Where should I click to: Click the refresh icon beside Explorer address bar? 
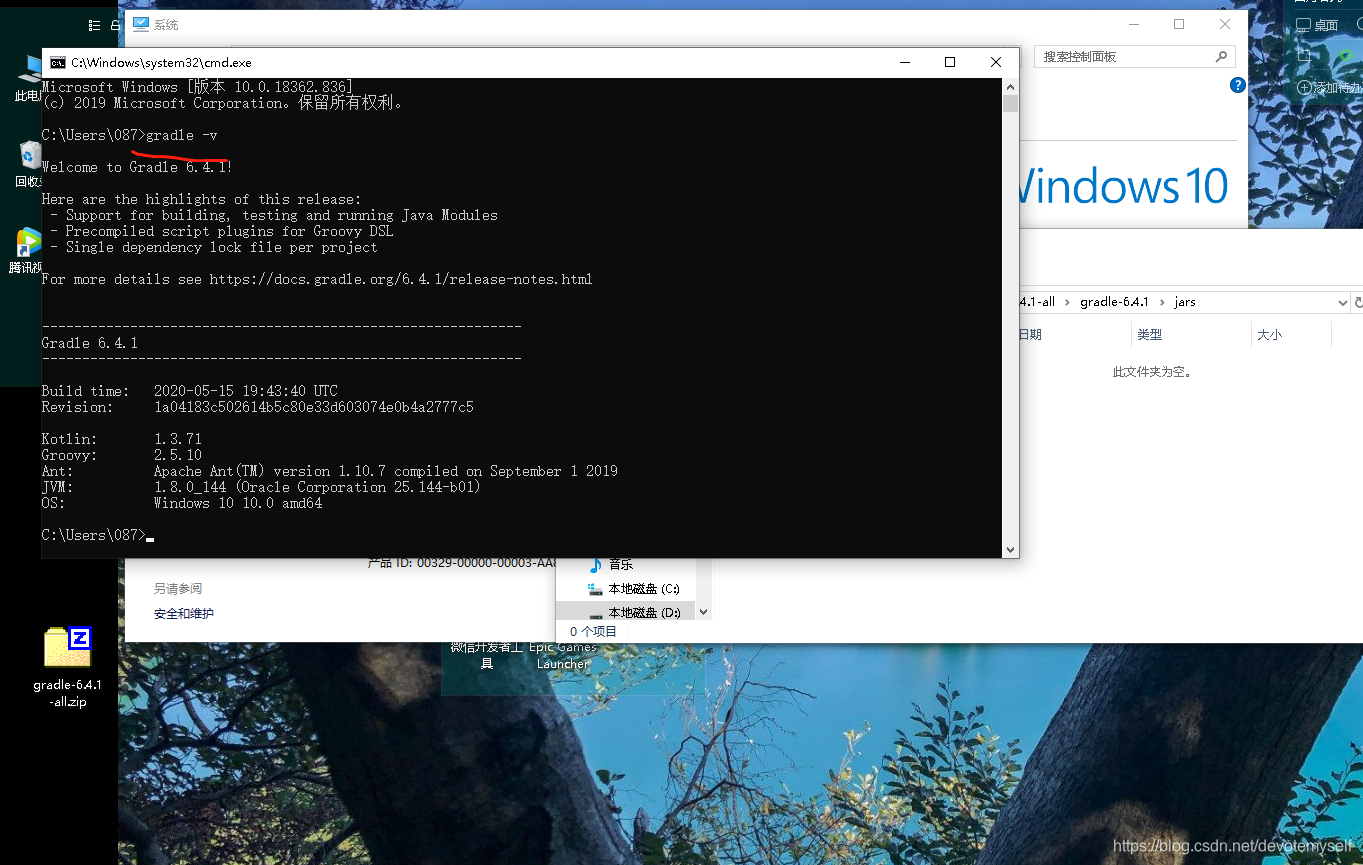(x=1358, y=302)
